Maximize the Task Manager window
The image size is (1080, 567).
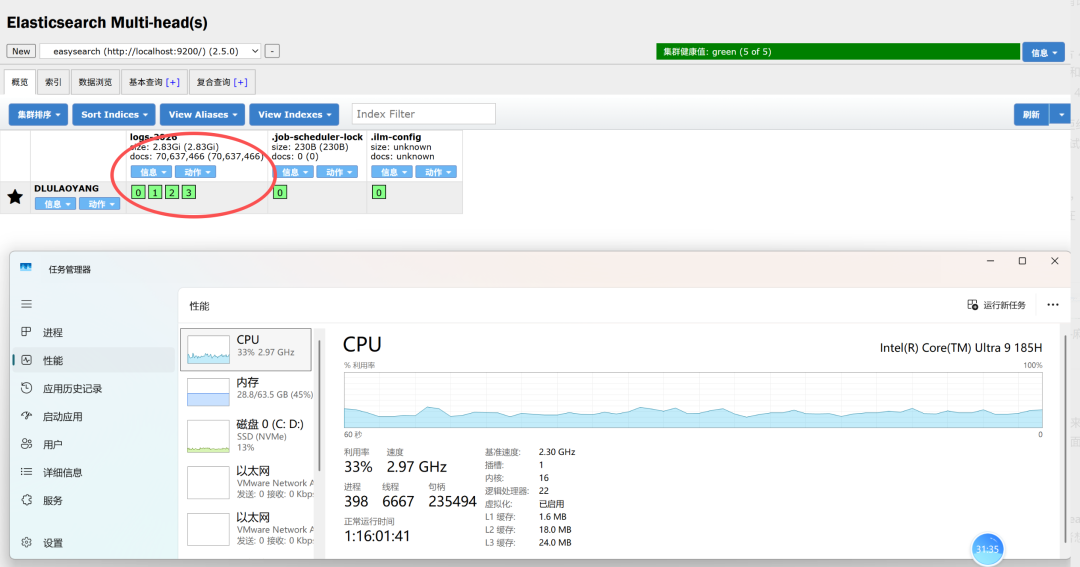1022,261
